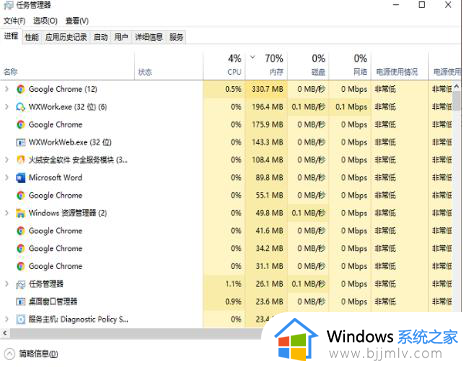This screenshot has height=367, width=463.
Task: Switch to the 详细信息 tab
Action: [x=149, y=37]
